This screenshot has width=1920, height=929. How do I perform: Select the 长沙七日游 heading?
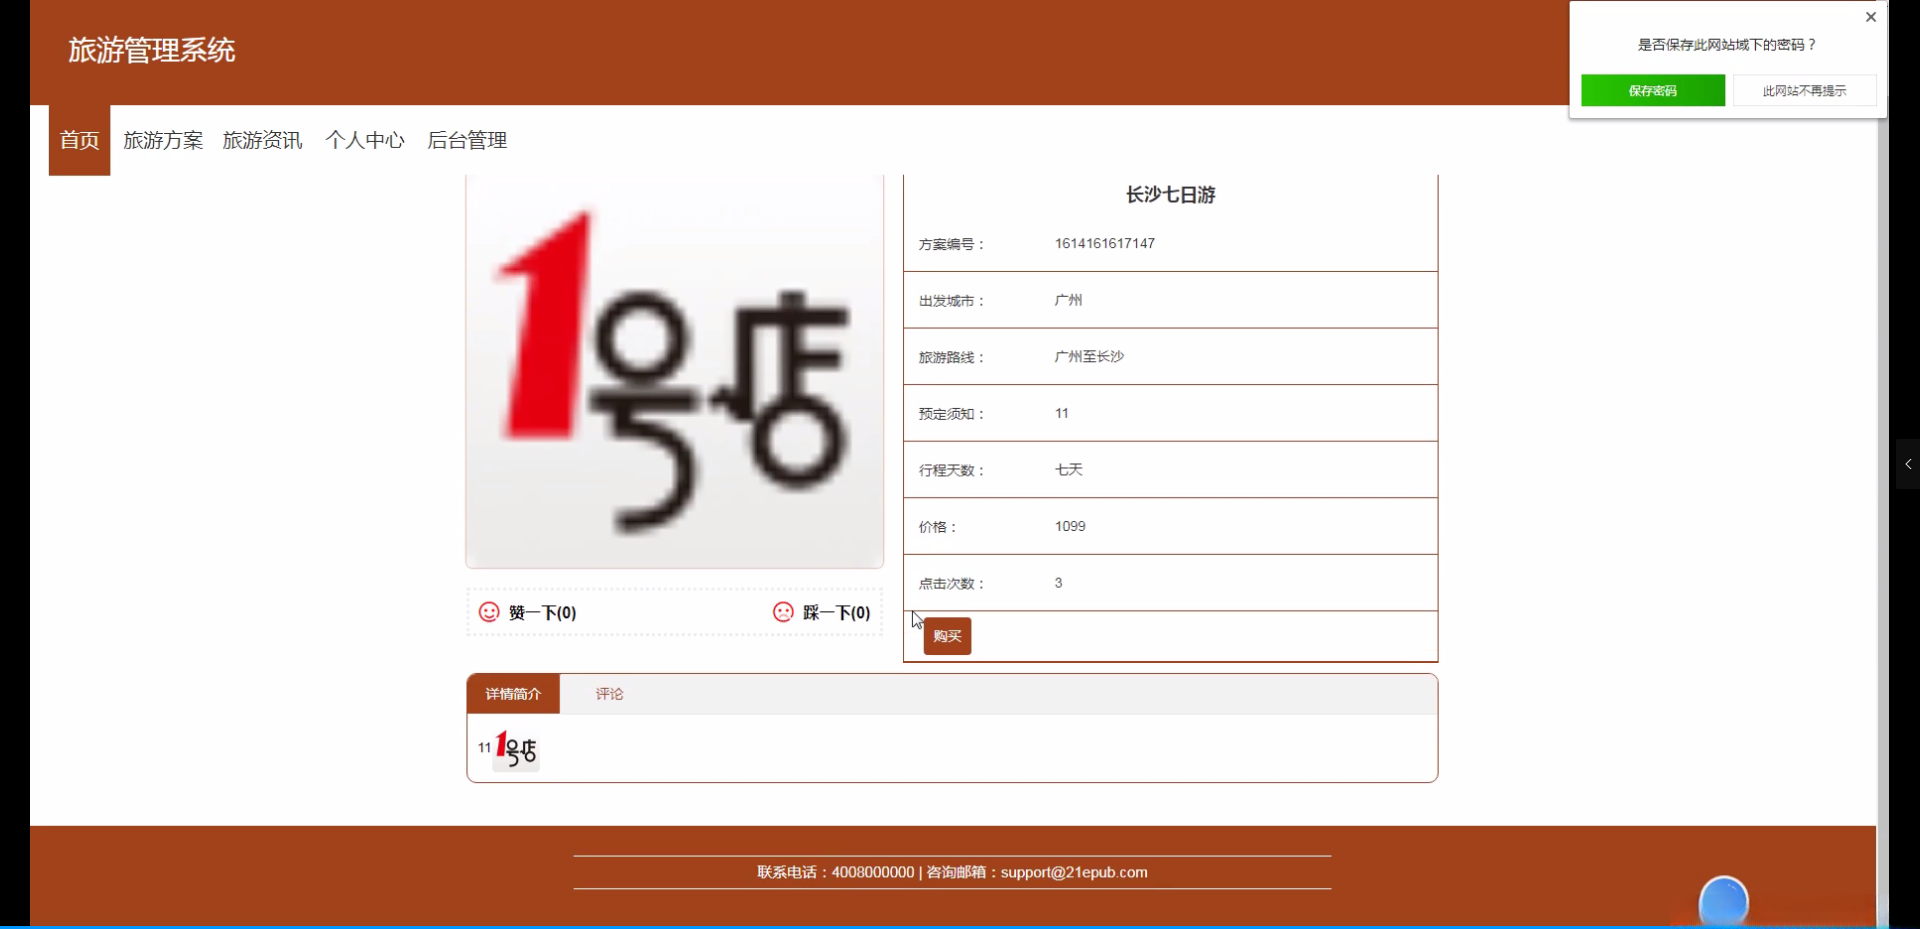pos(1170,195)
